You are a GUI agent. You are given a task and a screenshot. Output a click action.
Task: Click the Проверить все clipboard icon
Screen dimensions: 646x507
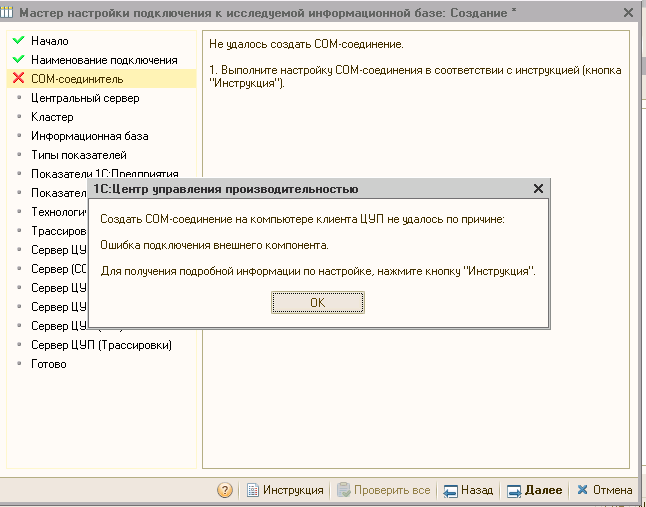click(343, 490)
